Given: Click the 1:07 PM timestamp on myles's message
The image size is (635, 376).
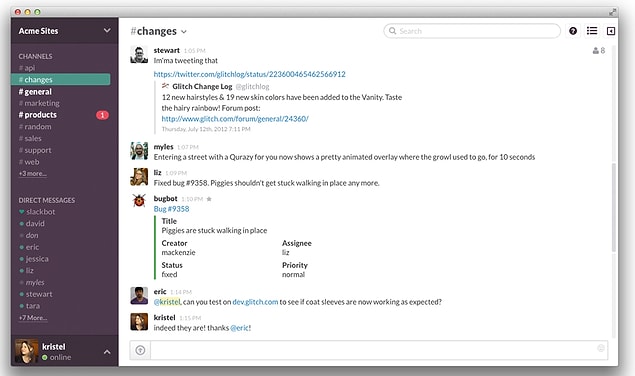Looking at the screenshot, I should [188, 147].
